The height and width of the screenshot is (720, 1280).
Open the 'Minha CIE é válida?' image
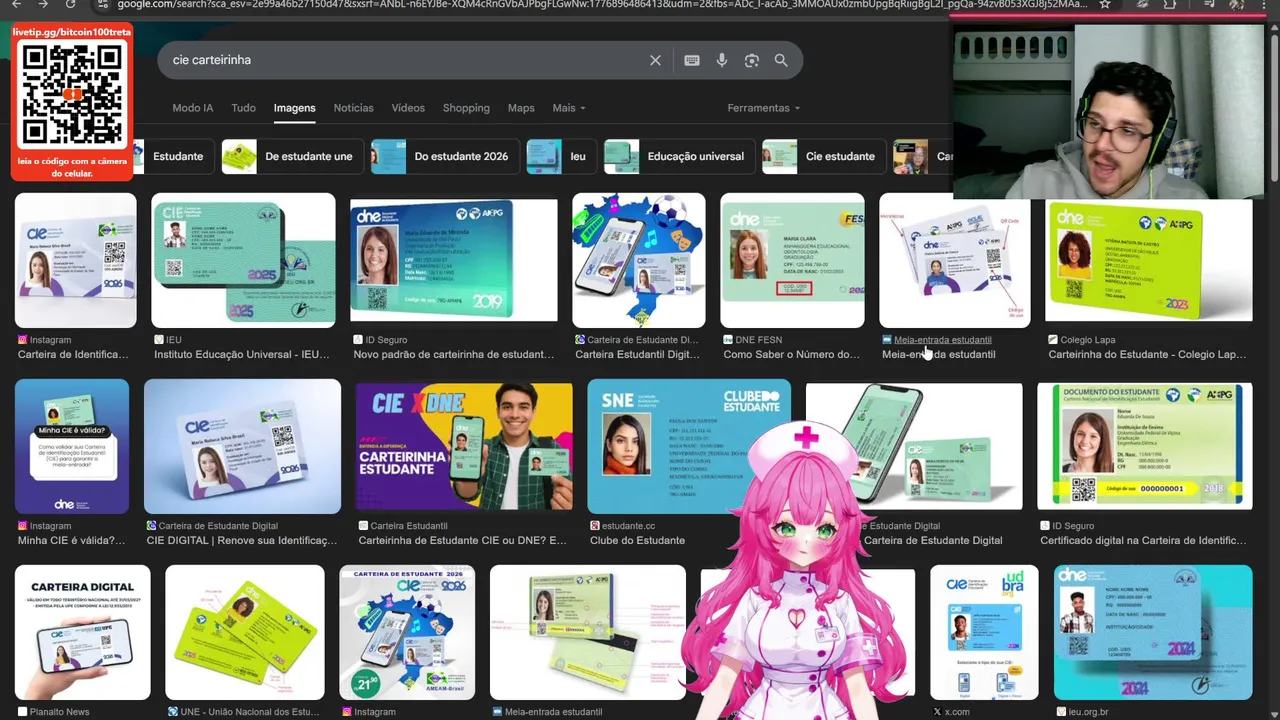72,446
